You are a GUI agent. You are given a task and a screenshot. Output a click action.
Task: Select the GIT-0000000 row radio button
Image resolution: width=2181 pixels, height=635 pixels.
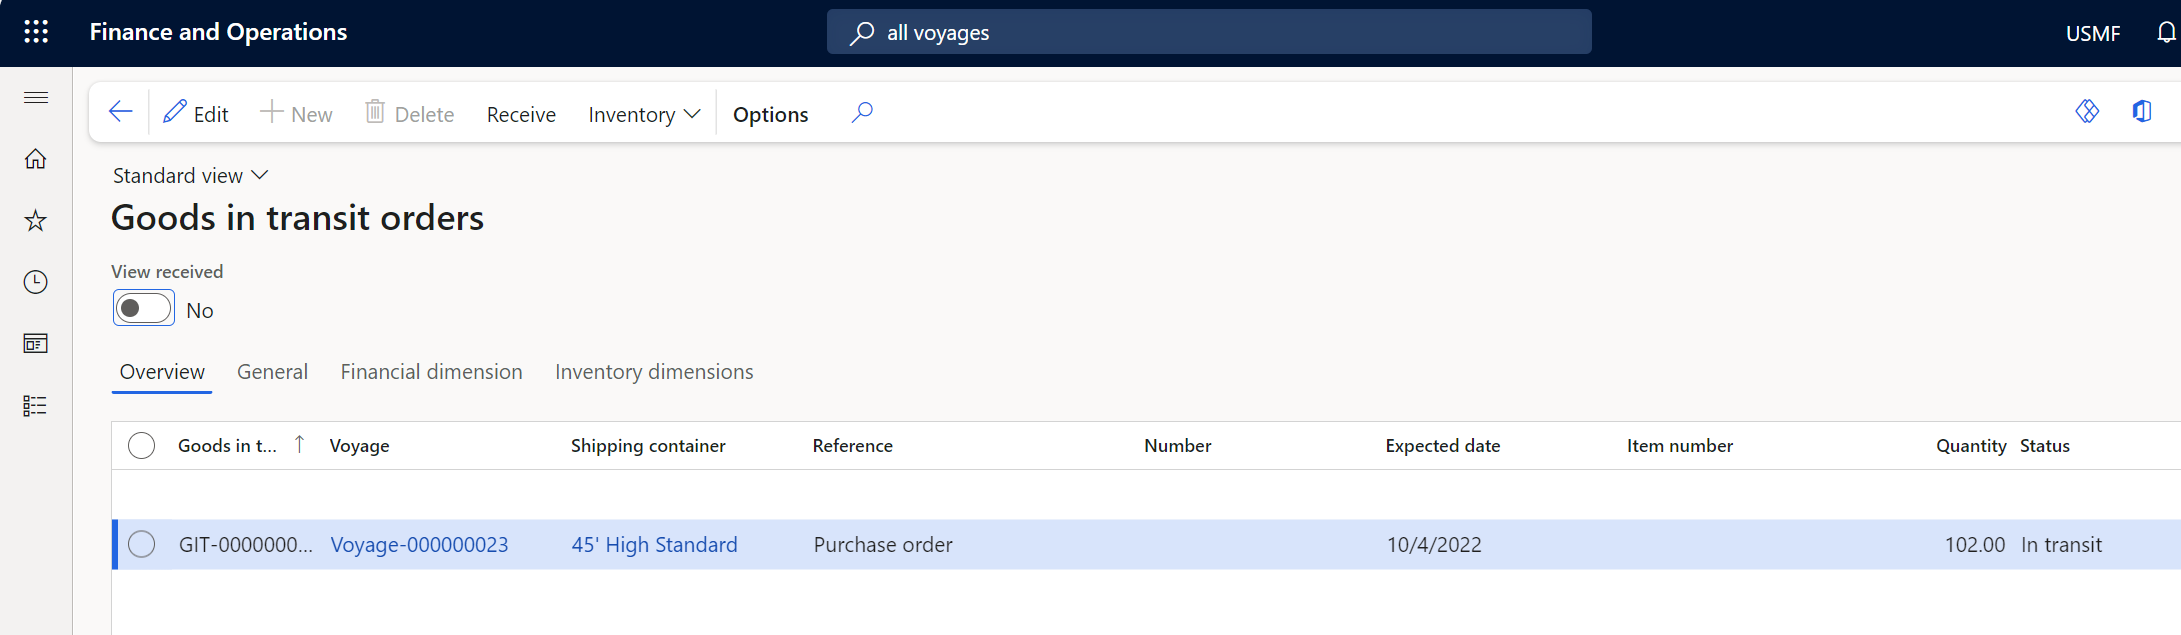[142, 544]
